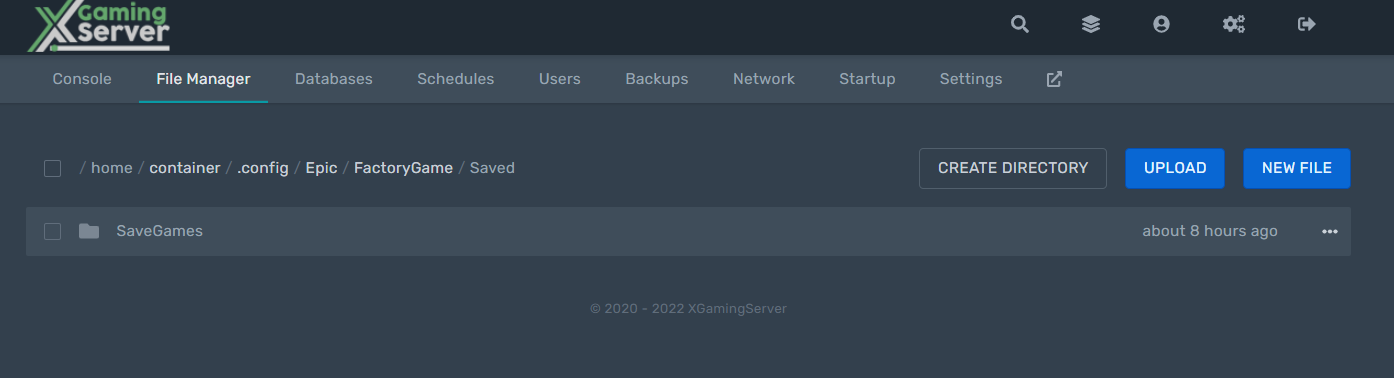Click the New File button
Image resolution: width=1394 pixels, height=378 pixels.
tap(1297, 168)
